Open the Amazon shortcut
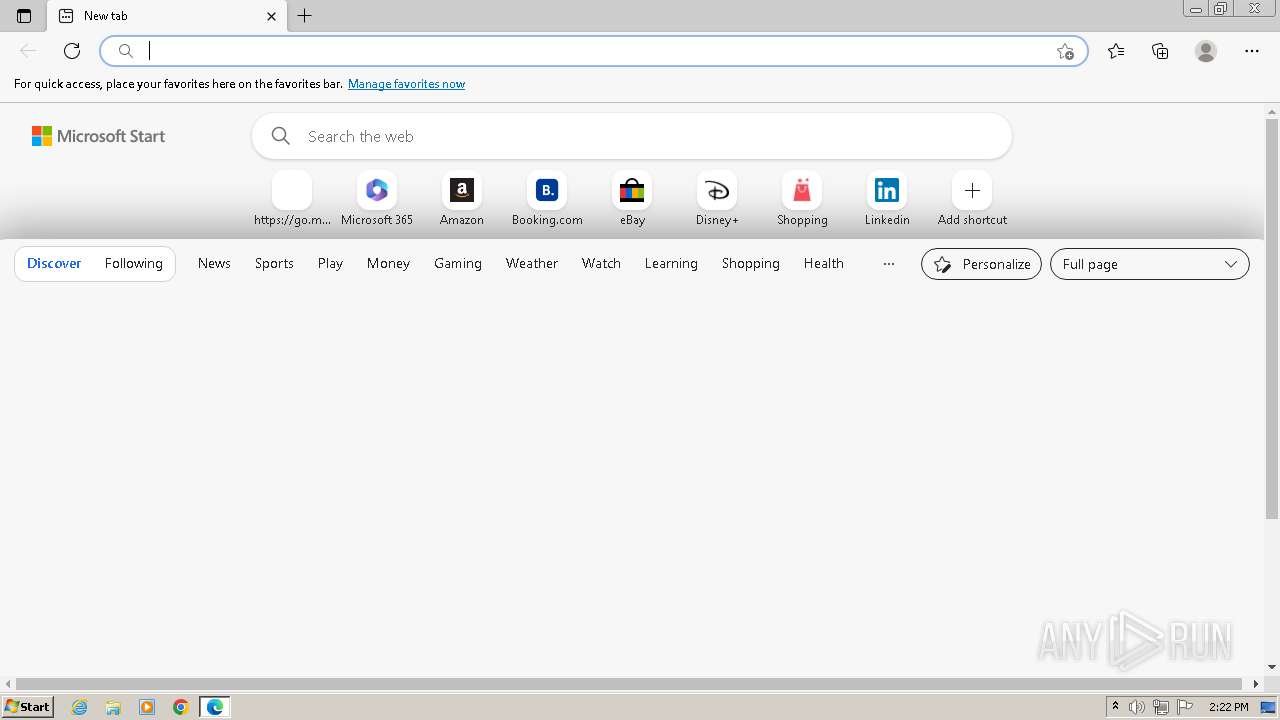Image resolution: width=1280 pixels, height=720 pixels. (x=462, y=199)
